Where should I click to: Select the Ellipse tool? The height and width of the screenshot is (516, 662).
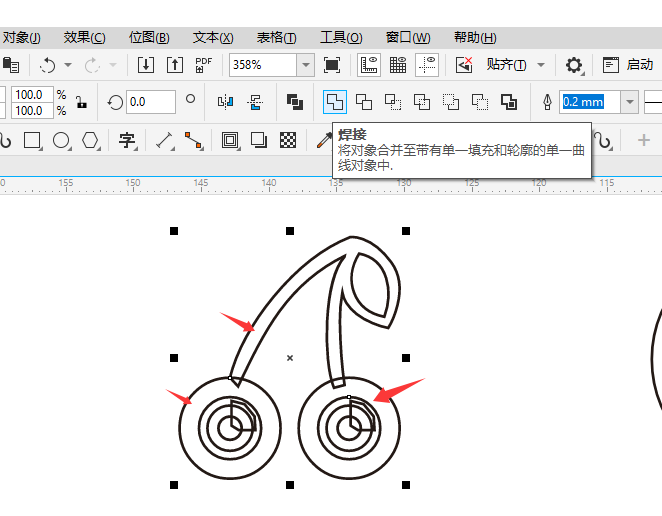(x=61, y=140)
